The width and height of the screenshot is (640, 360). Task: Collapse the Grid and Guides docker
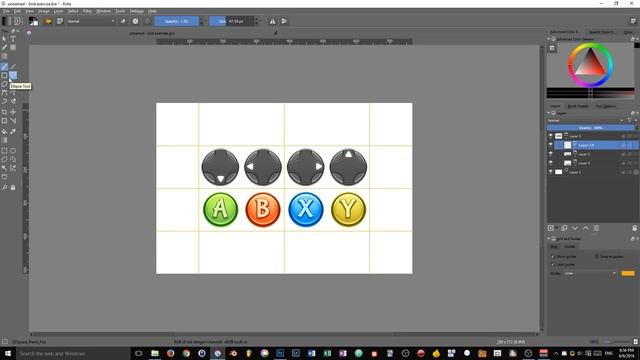[549, 238]
